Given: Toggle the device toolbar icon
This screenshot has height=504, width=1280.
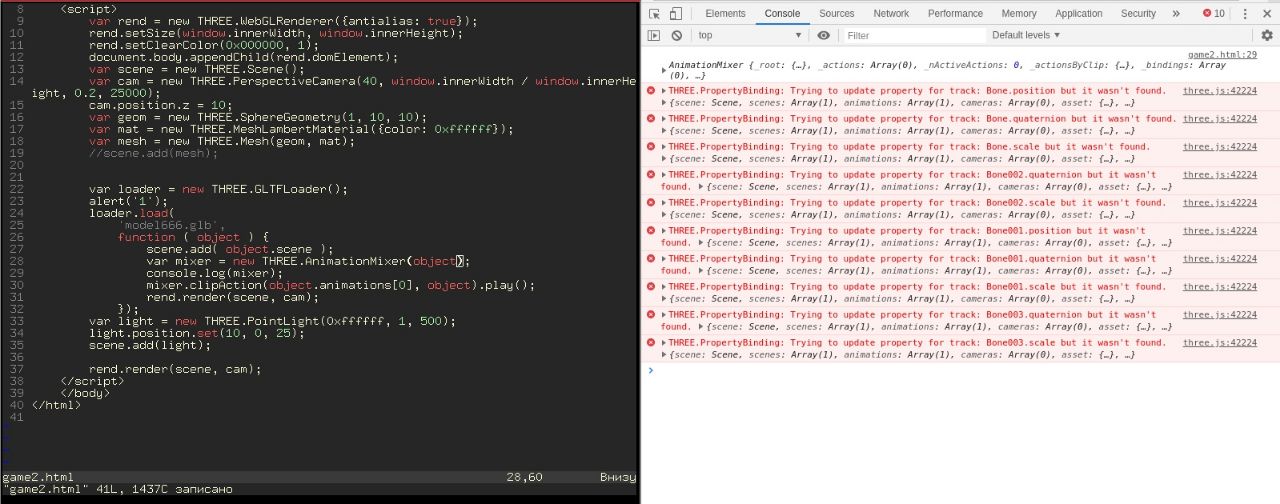Looking at the screenshot, I should coord(676,13).
